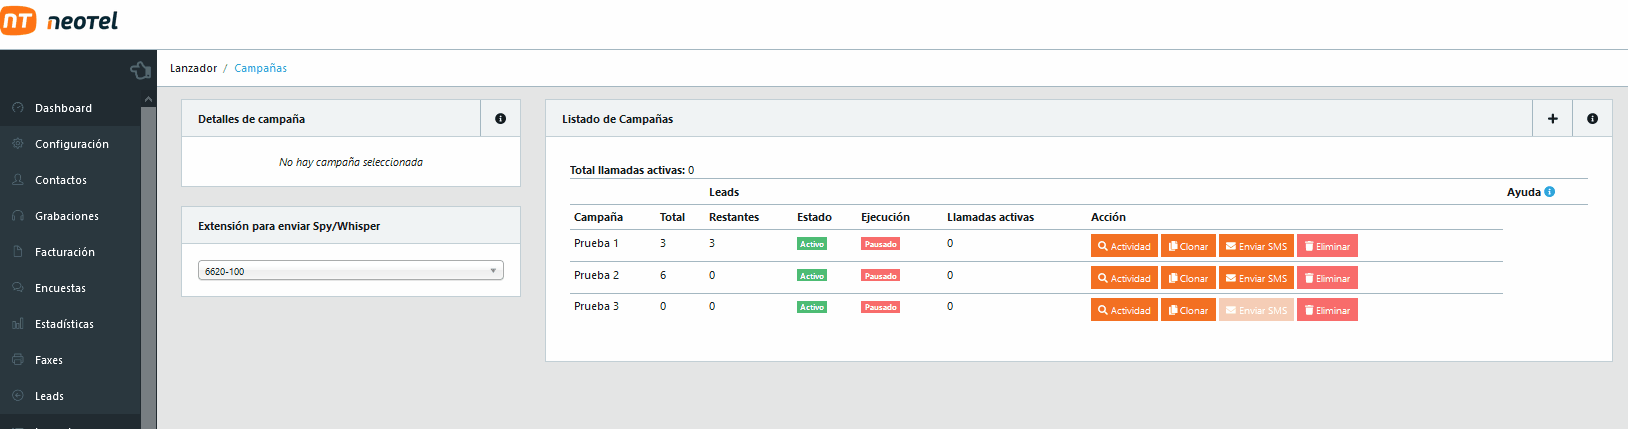
Task: Click info icon in Detalles de campaña
Action: pos(500,119)
